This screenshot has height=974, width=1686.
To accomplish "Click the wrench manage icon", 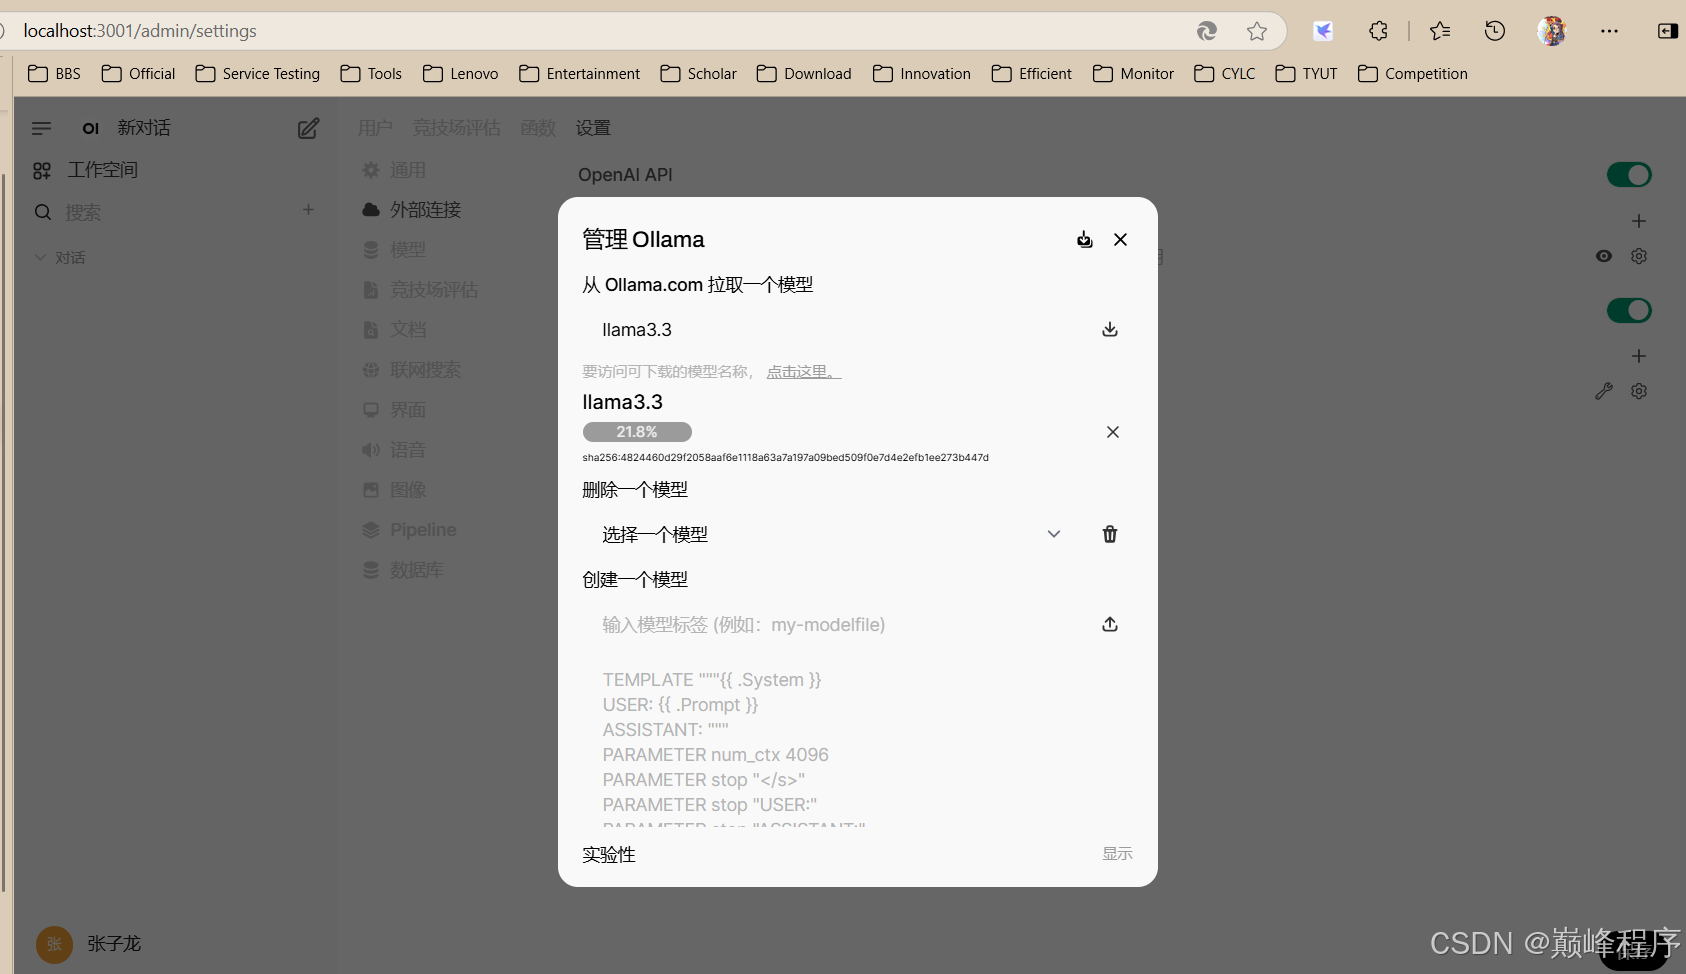I will pos(1604,391).
